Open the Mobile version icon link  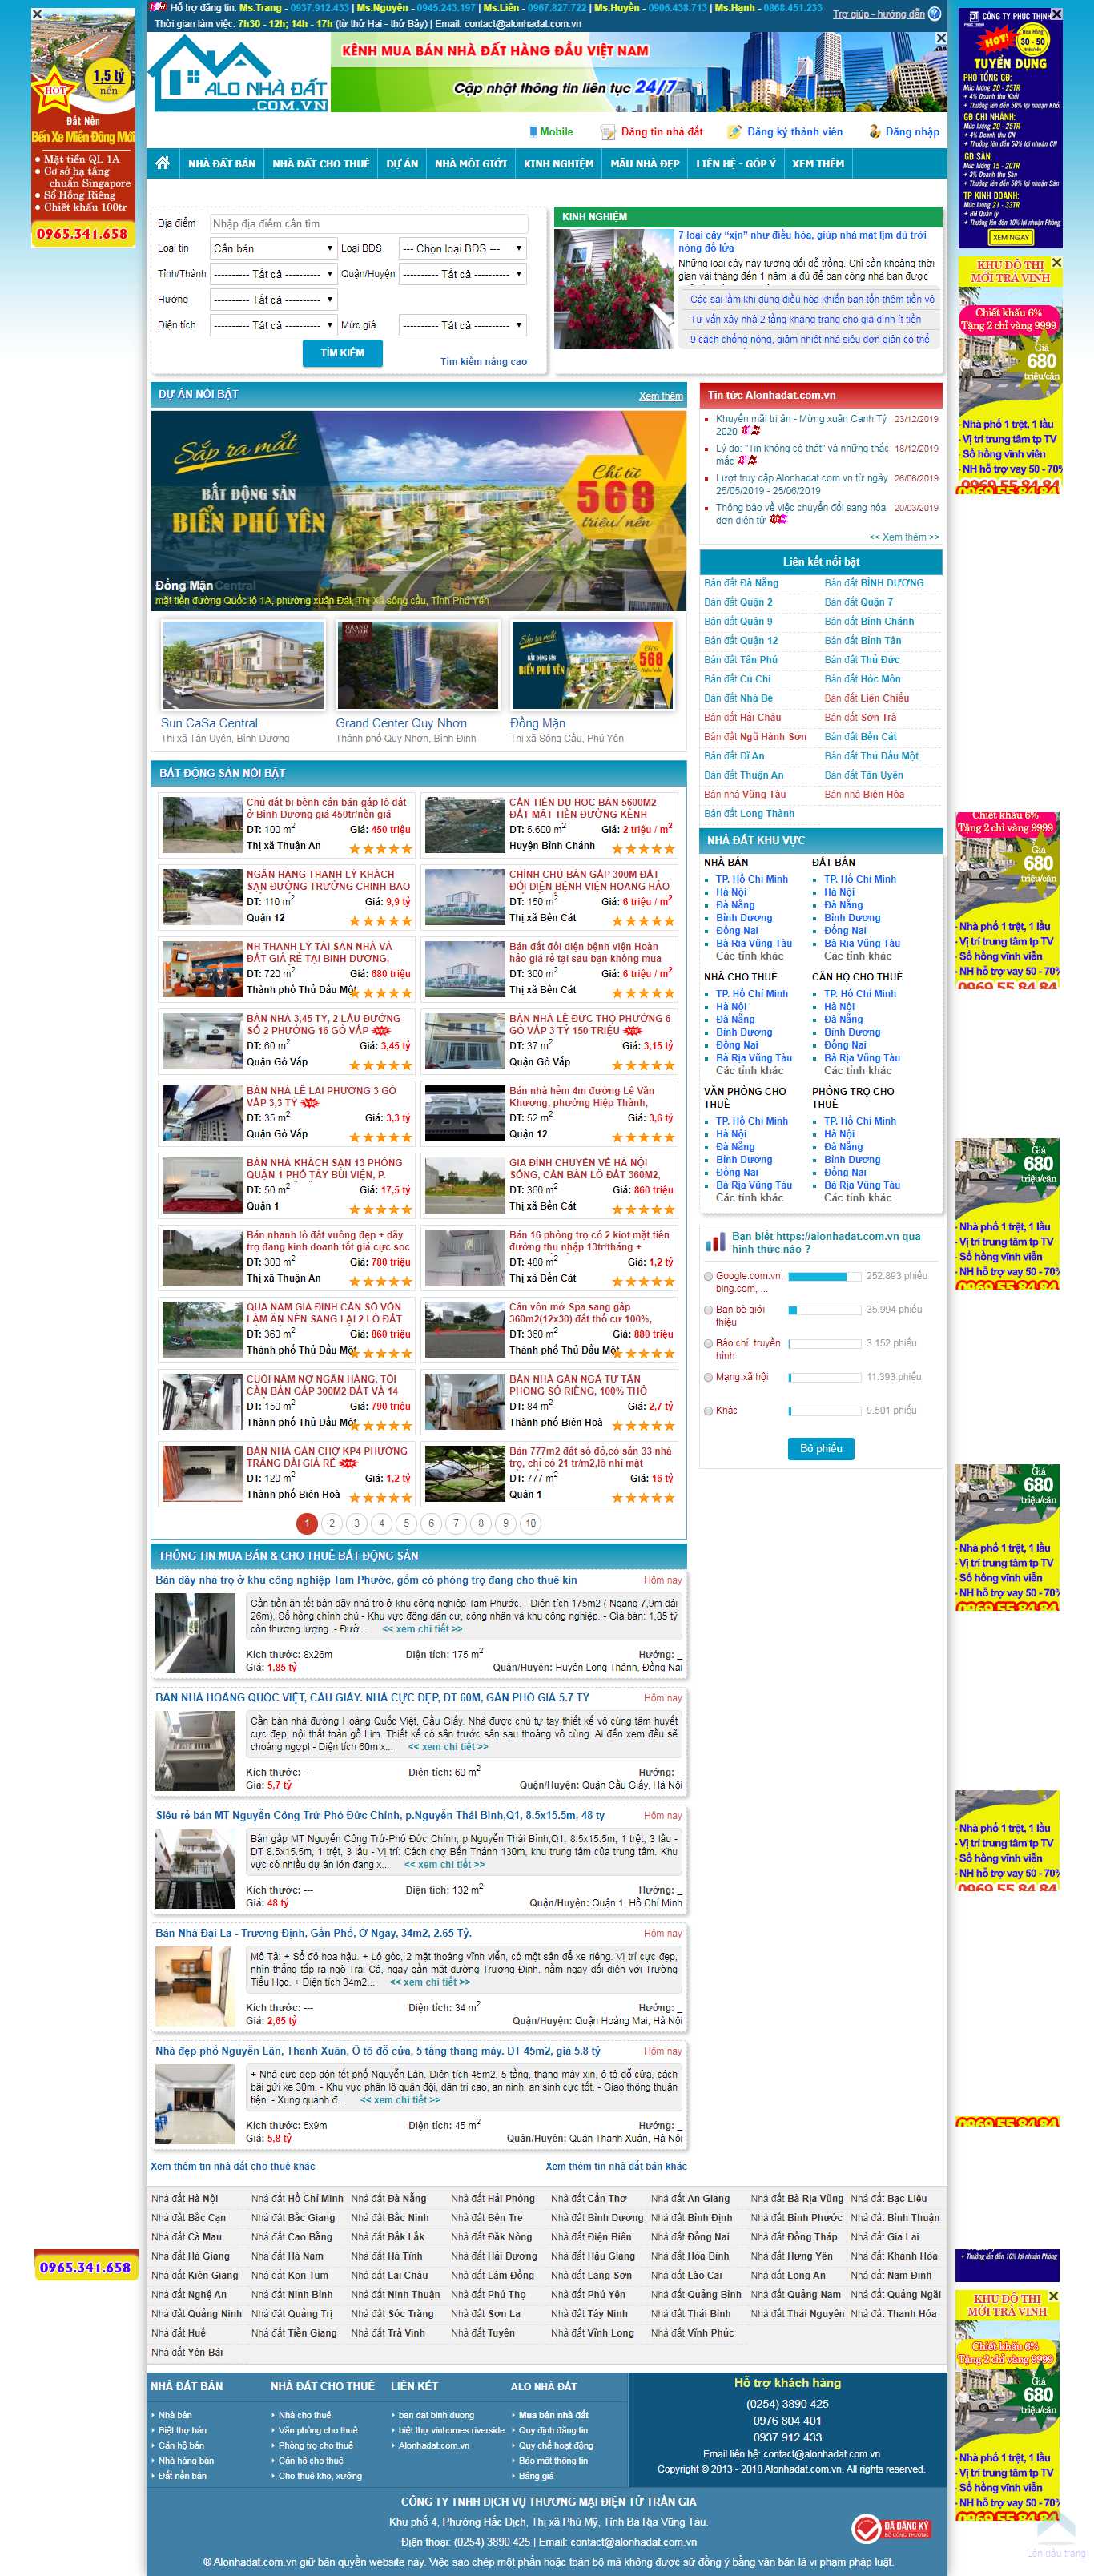(533, 131)
